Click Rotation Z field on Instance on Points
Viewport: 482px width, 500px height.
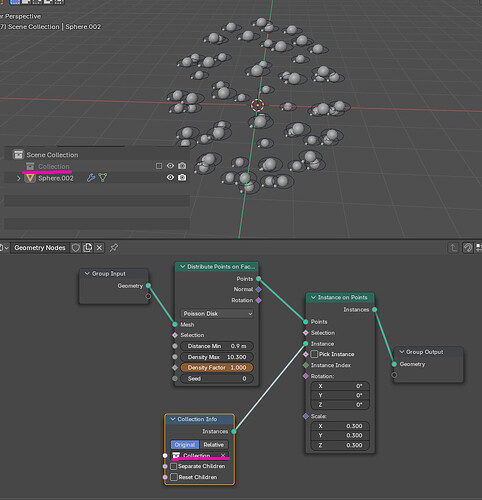point(340,405)
